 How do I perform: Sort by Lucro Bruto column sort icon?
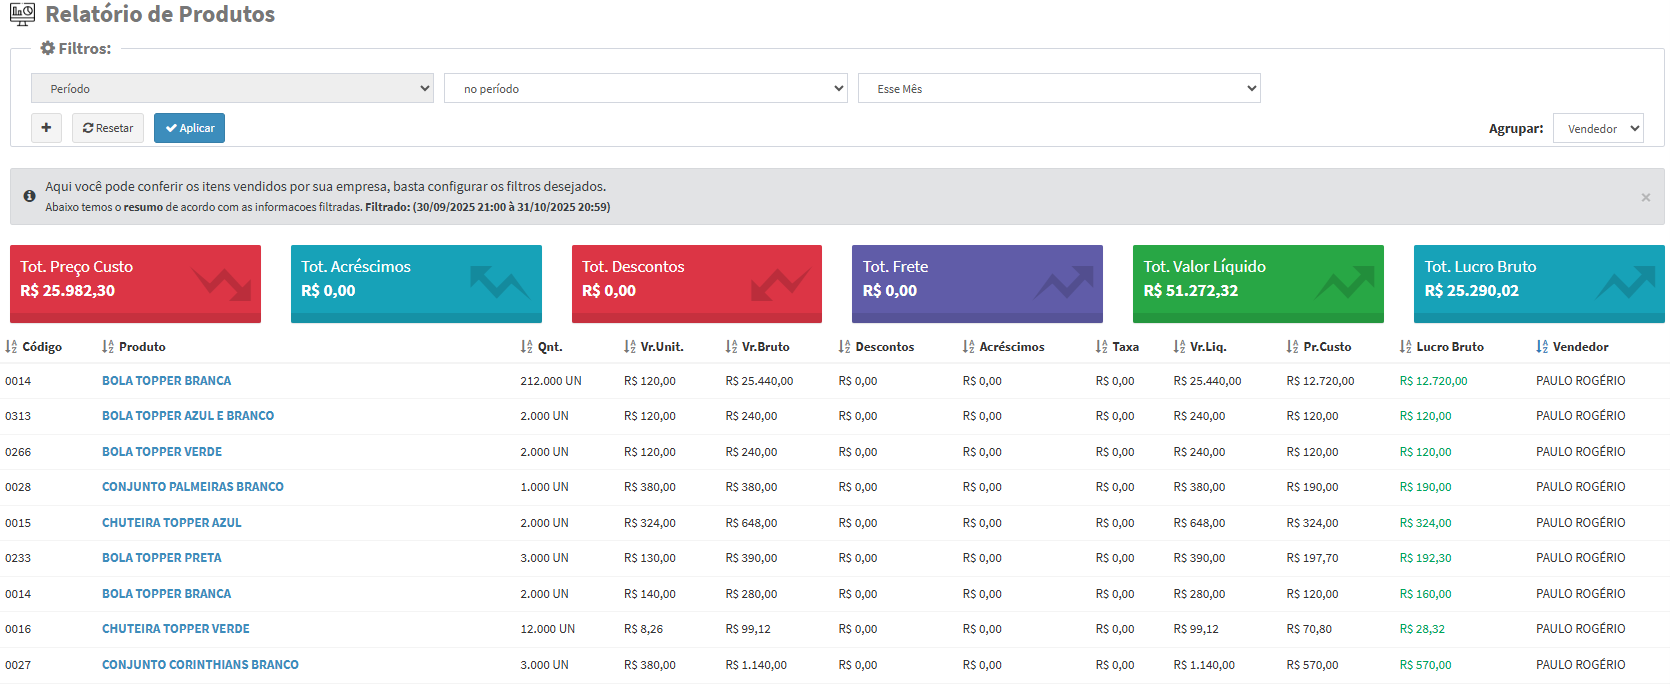(x=1405, y=347)
